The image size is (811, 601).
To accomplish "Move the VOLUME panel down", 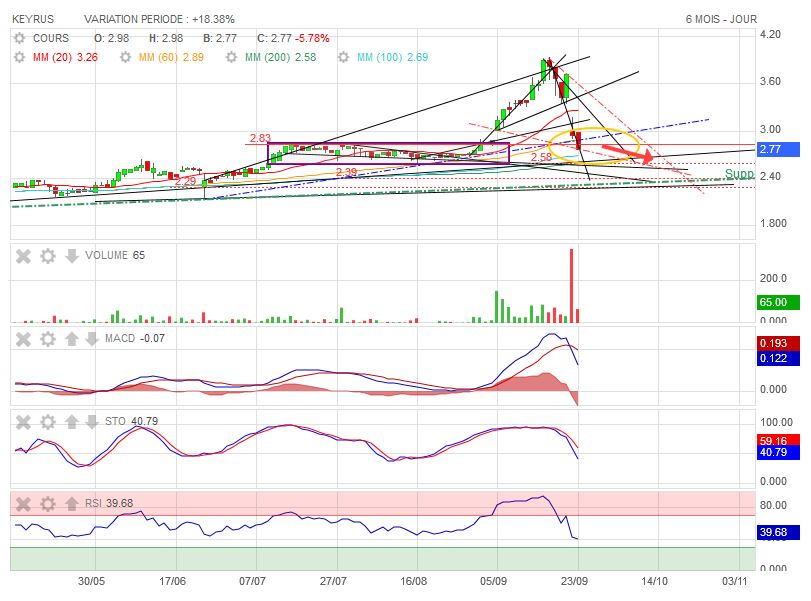I will pyautogui.click(x=71, y=256).
